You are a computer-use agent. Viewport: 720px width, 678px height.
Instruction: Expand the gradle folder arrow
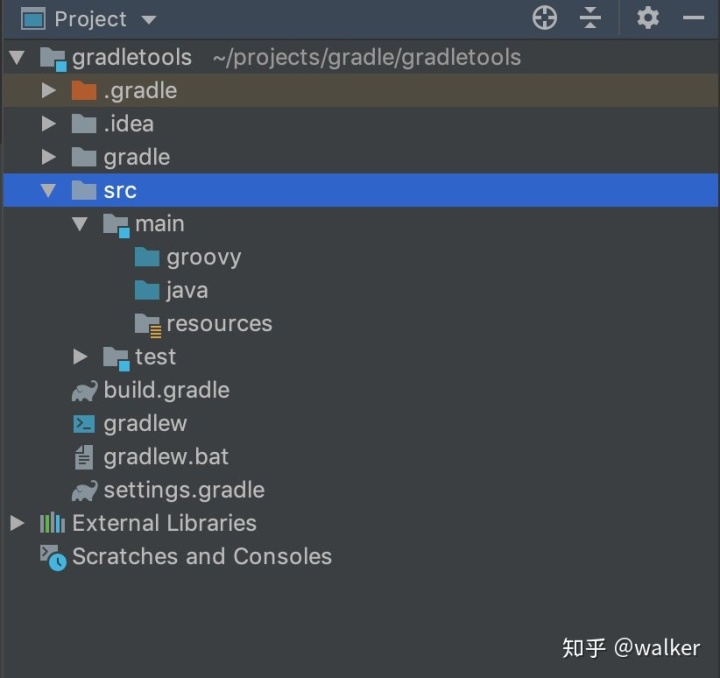48,157
